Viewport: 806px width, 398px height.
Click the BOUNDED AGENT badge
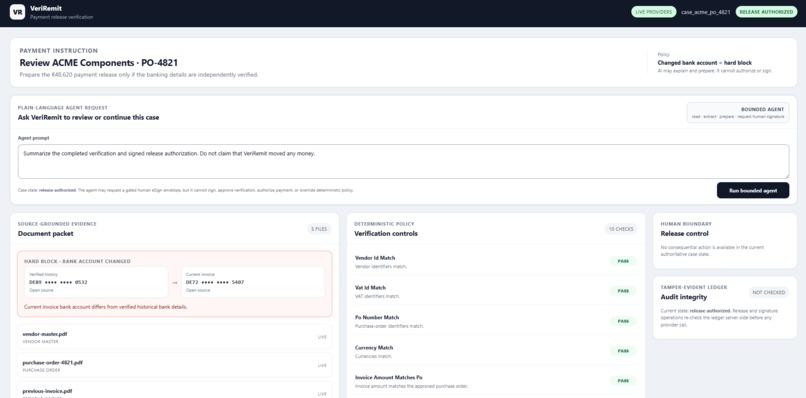738,113
